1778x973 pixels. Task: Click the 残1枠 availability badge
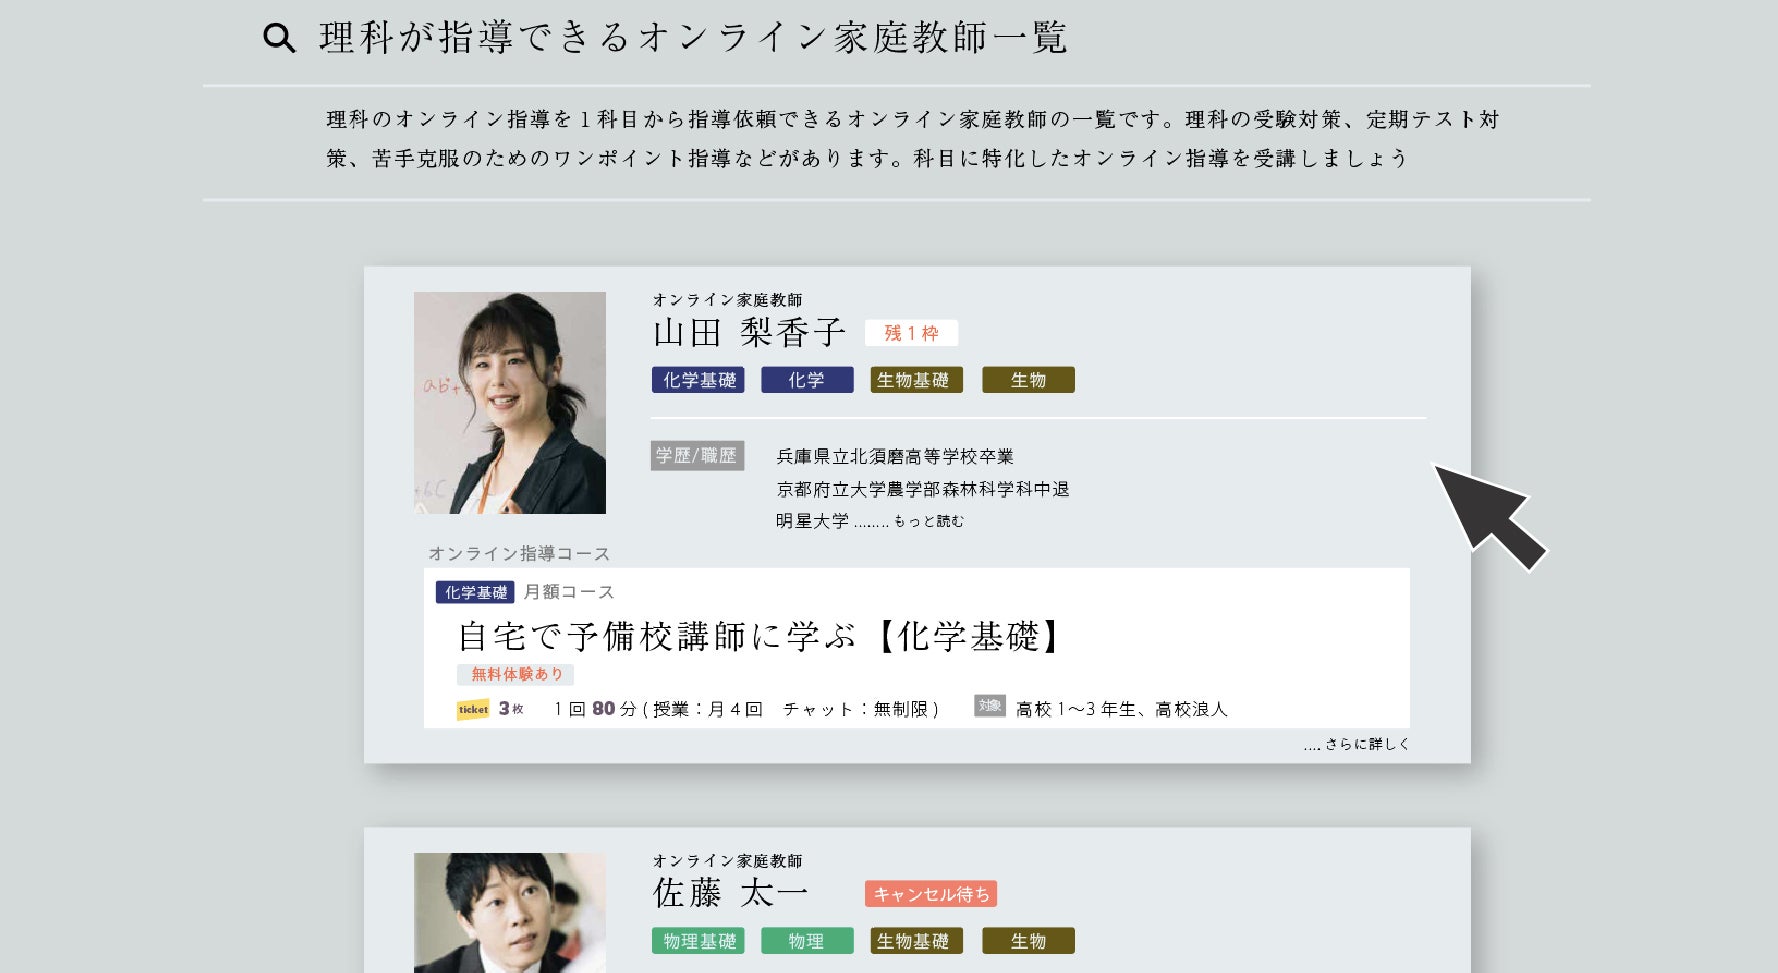[911, 333]
